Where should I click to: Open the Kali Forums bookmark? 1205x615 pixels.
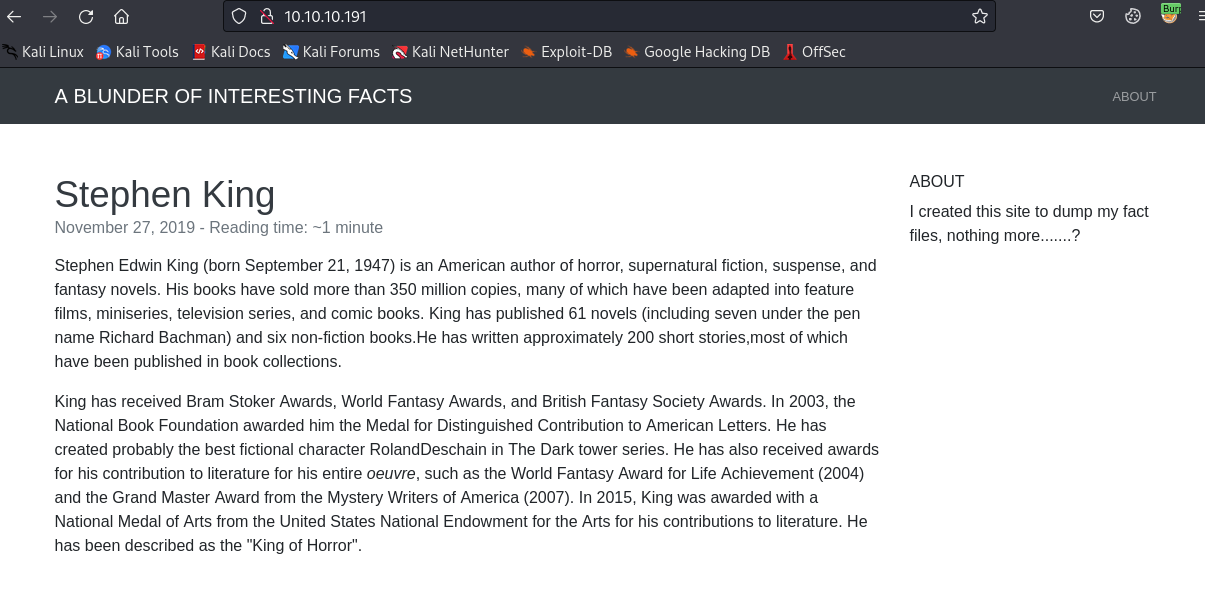tap(331, 52)
